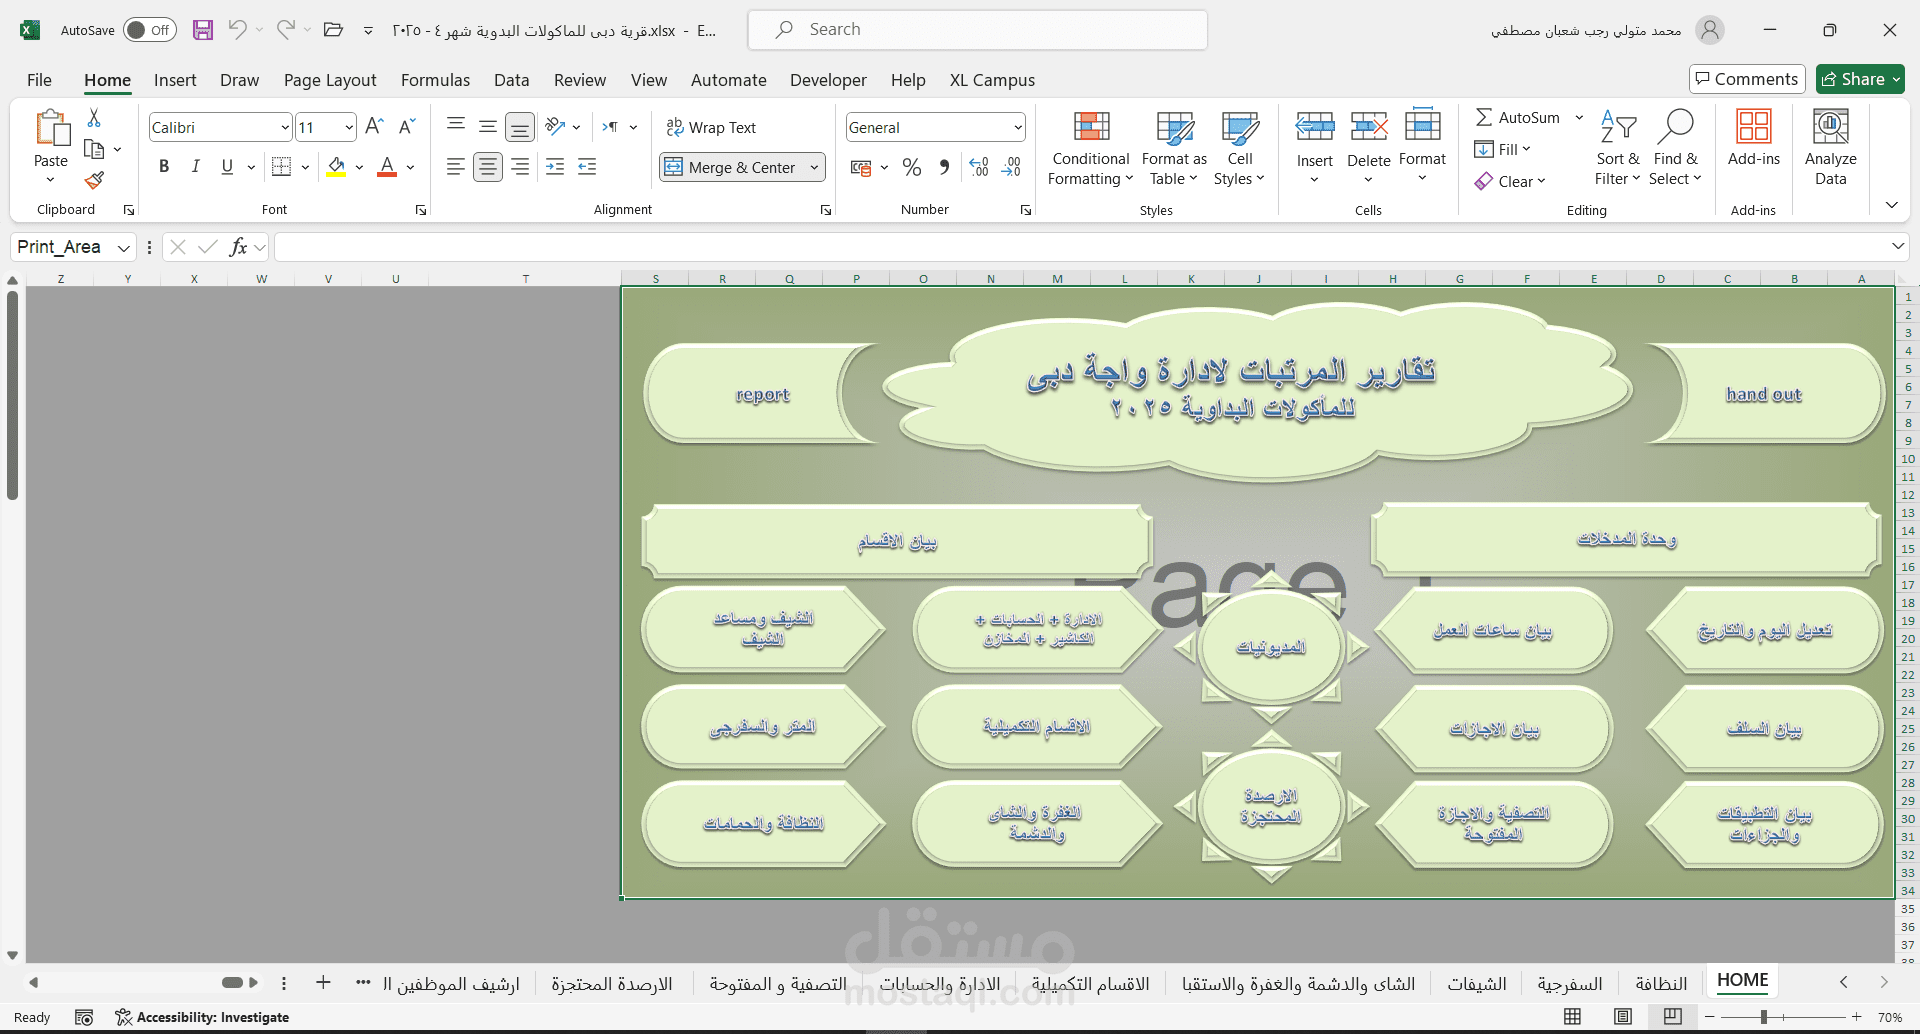Apply bold formatting to selection

point(164,166)
